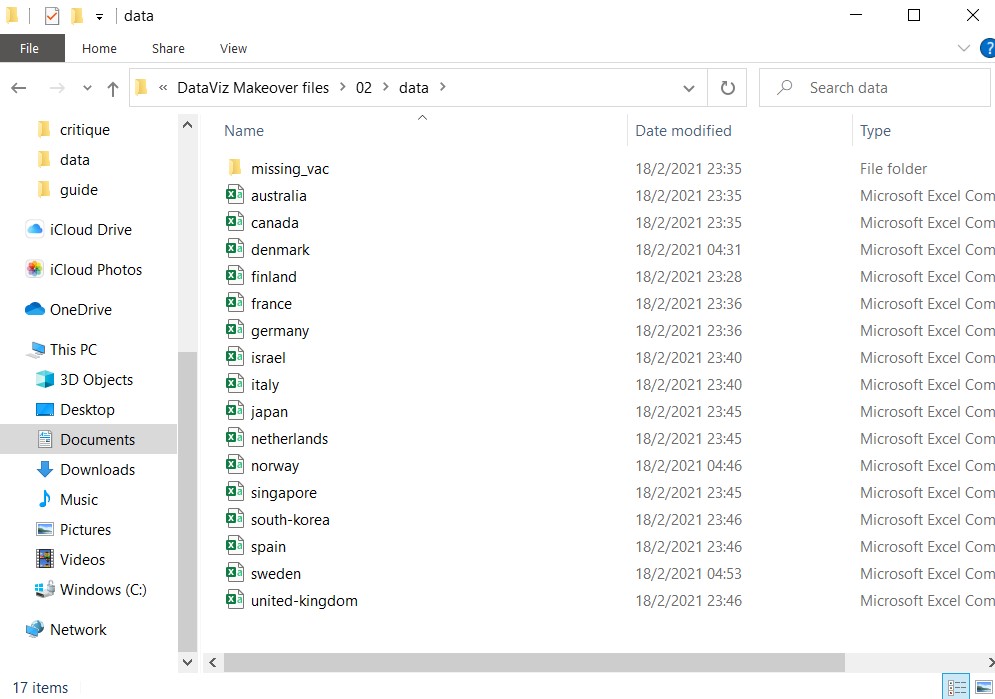Click the Properties quick access checkmark icon
The height and width of the screenshot is (699, 995).
pyautogui.click(x=52, y=16)
